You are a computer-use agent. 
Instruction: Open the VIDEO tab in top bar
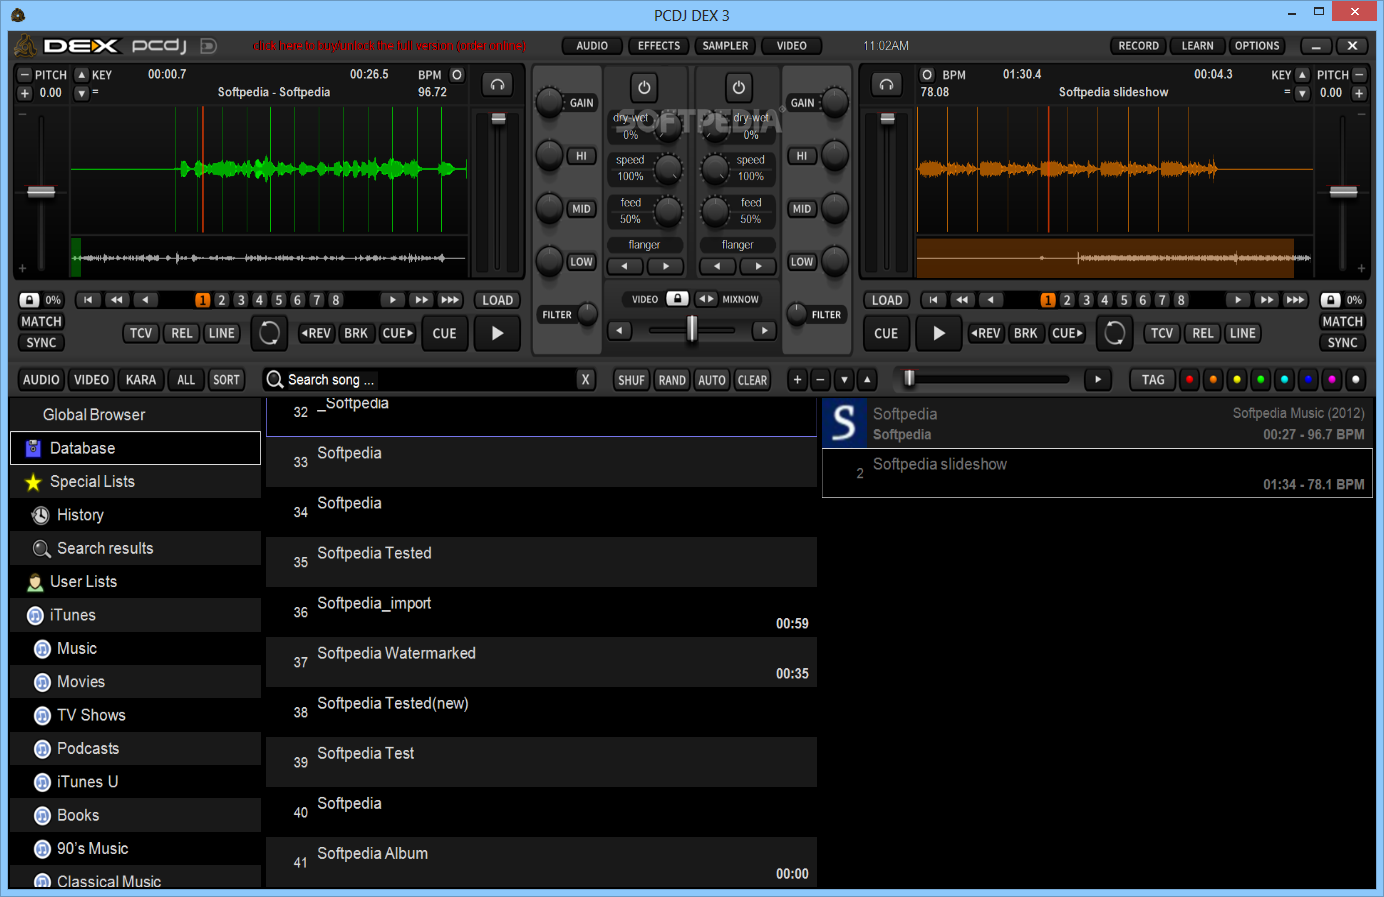click(x=792, y=46)
